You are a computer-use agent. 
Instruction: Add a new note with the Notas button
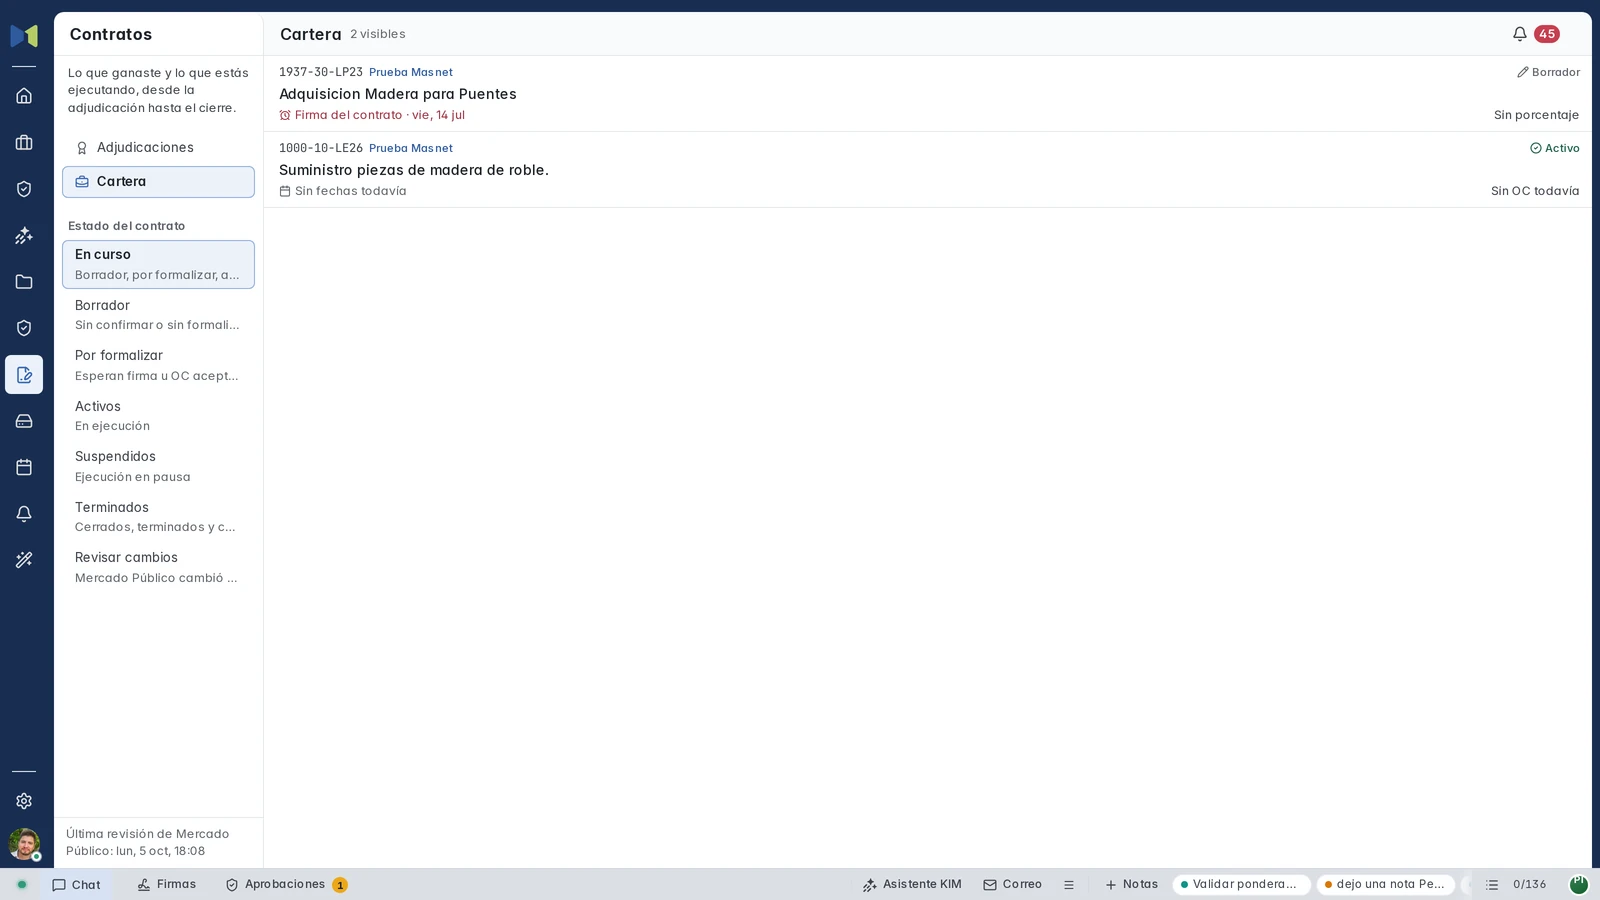click(1131, 885)
